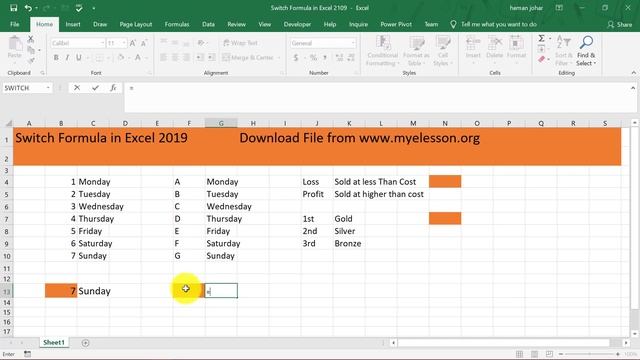Open Merge & Center dropdown

[279, 58]
